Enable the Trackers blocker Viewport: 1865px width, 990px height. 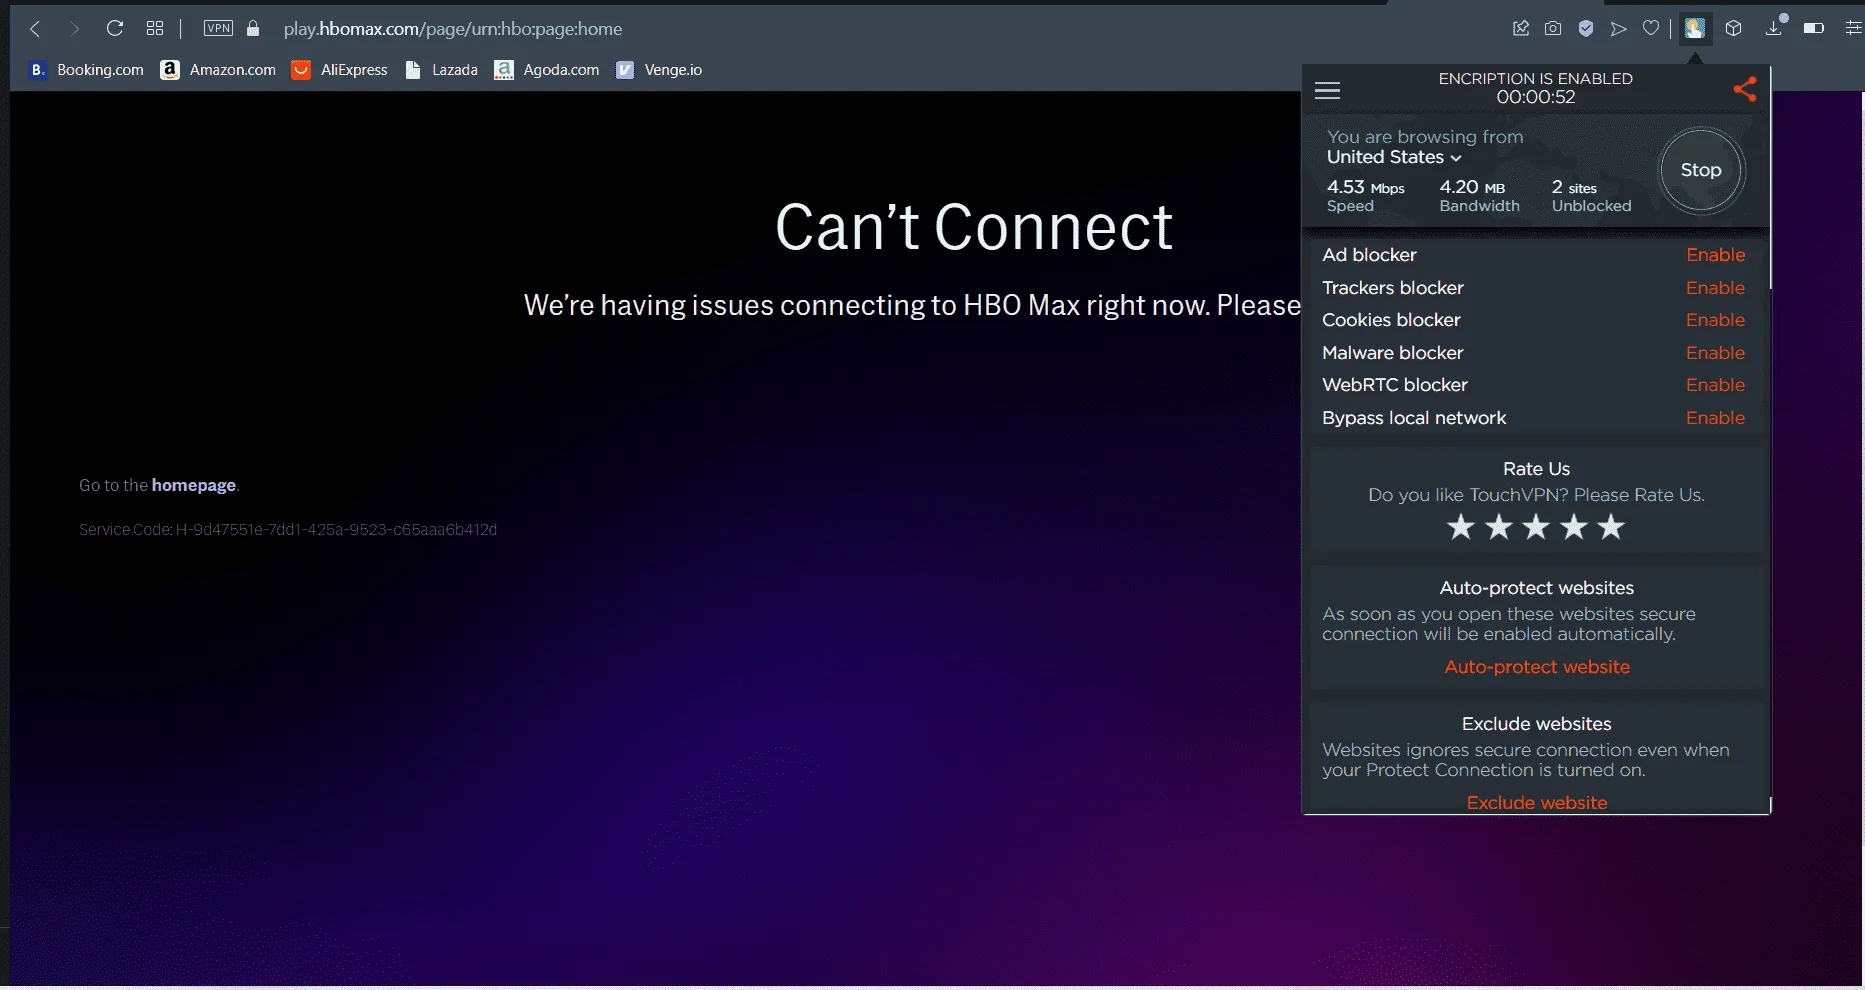pyautogui.click(x=1715, y=288)
